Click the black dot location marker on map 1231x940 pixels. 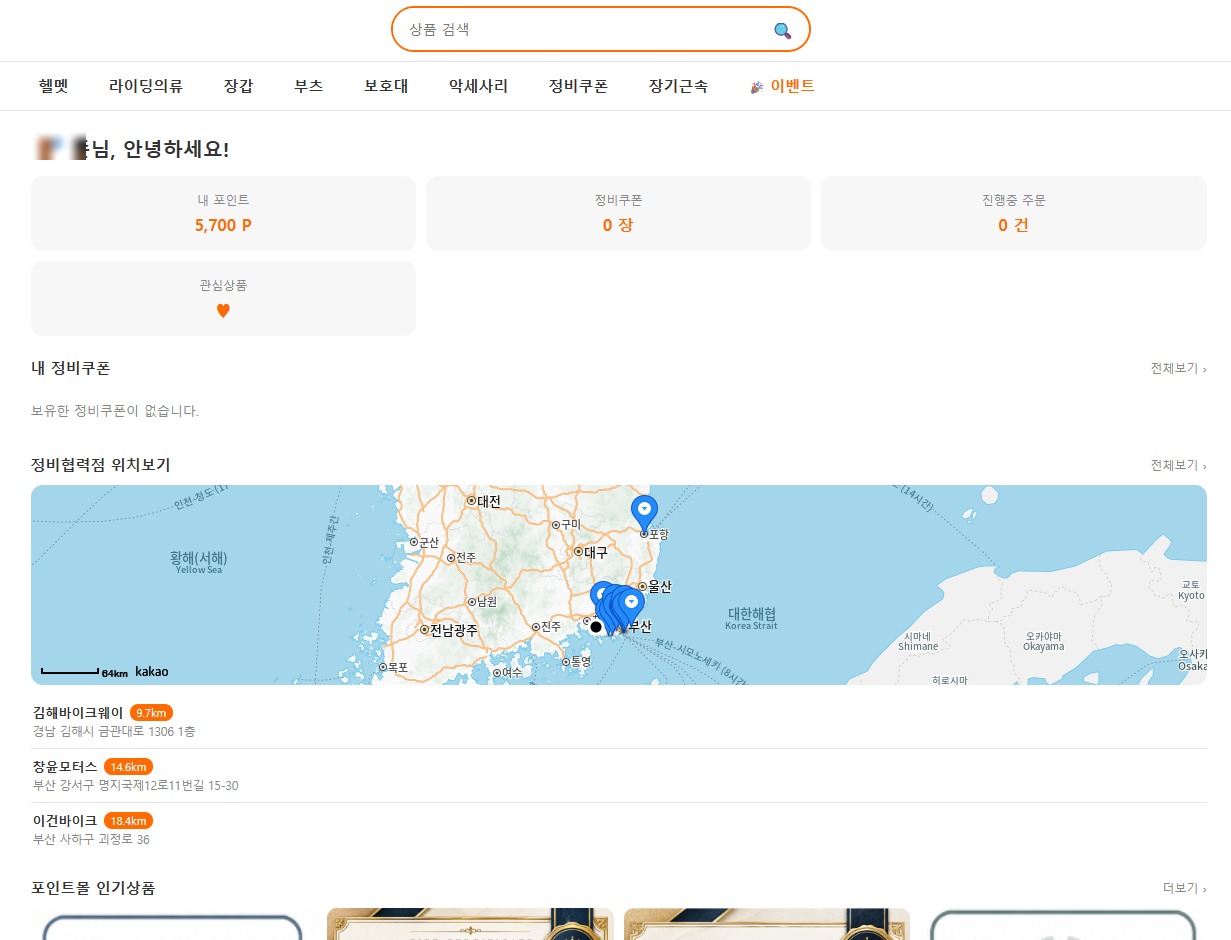pos(596,627)
